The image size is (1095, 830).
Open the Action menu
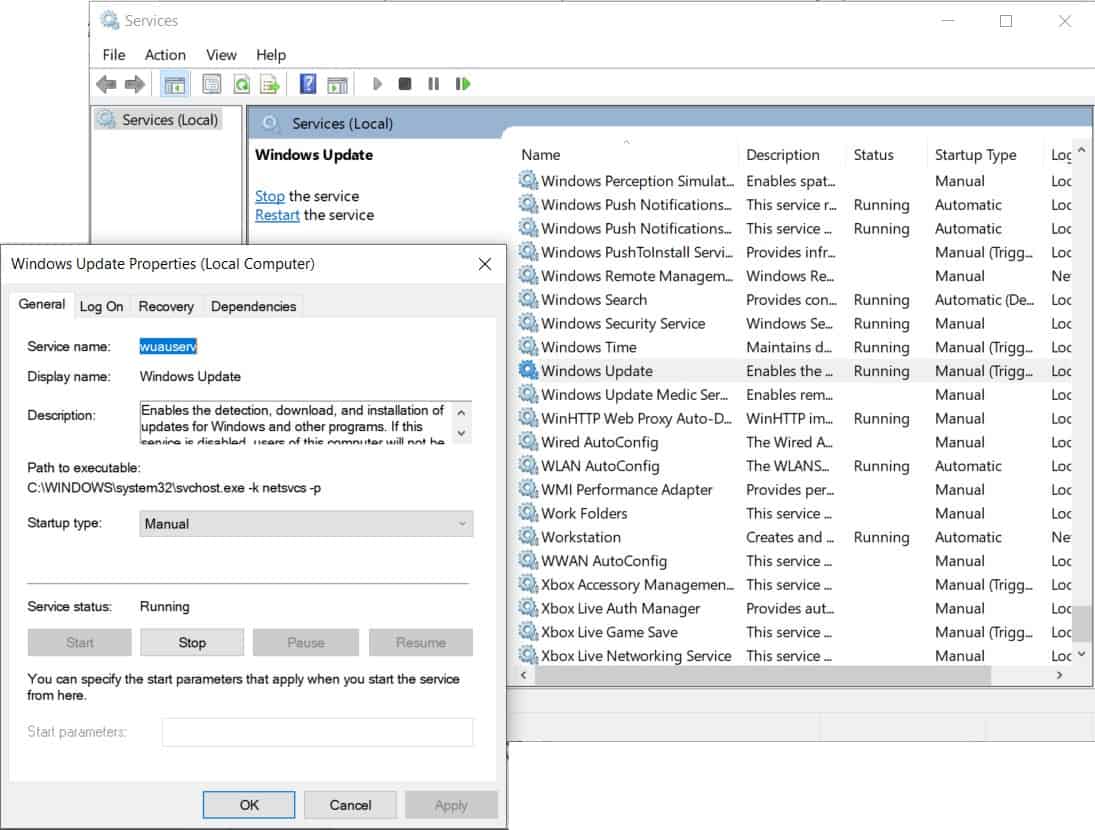(164, 55)
